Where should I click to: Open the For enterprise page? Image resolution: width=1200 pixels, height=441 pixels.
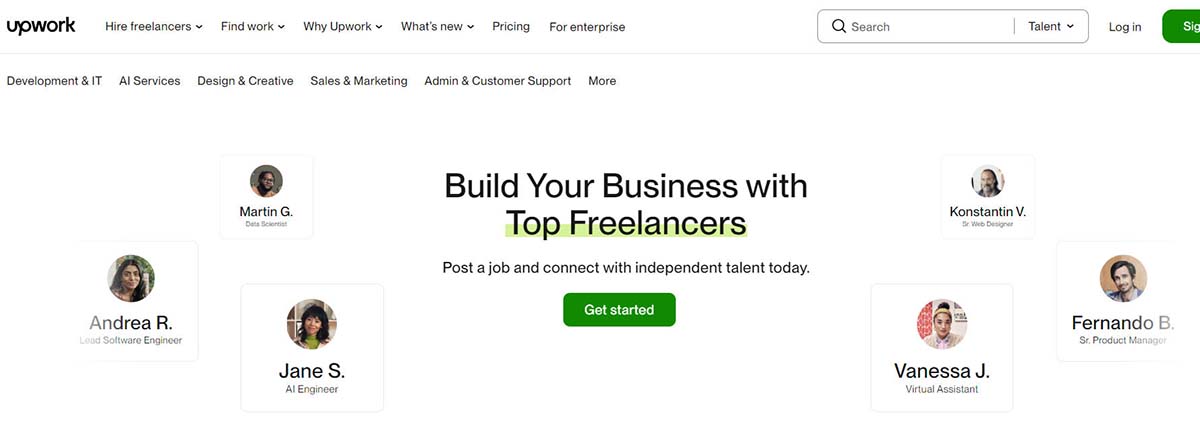(x=587, y=27)
